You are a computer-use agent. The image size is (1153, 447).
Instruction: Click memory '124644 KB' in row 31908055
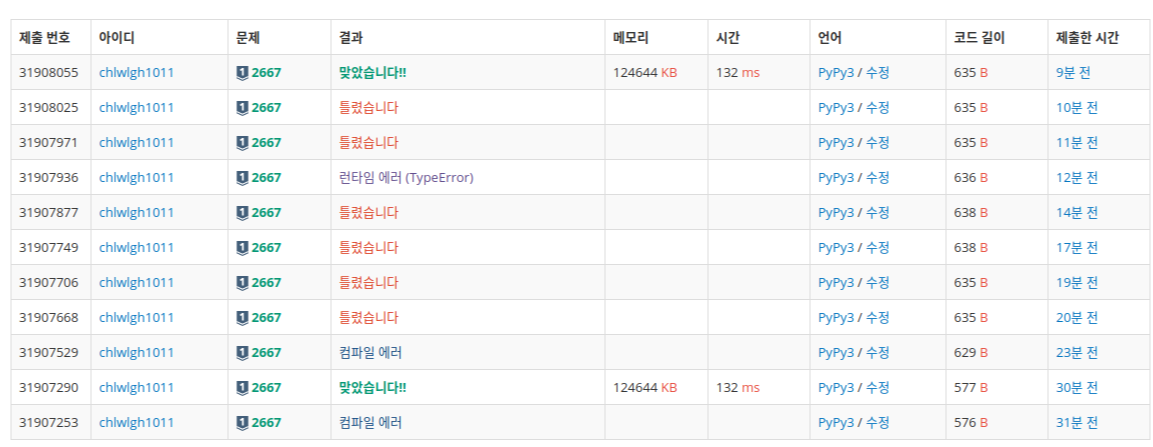645,72
